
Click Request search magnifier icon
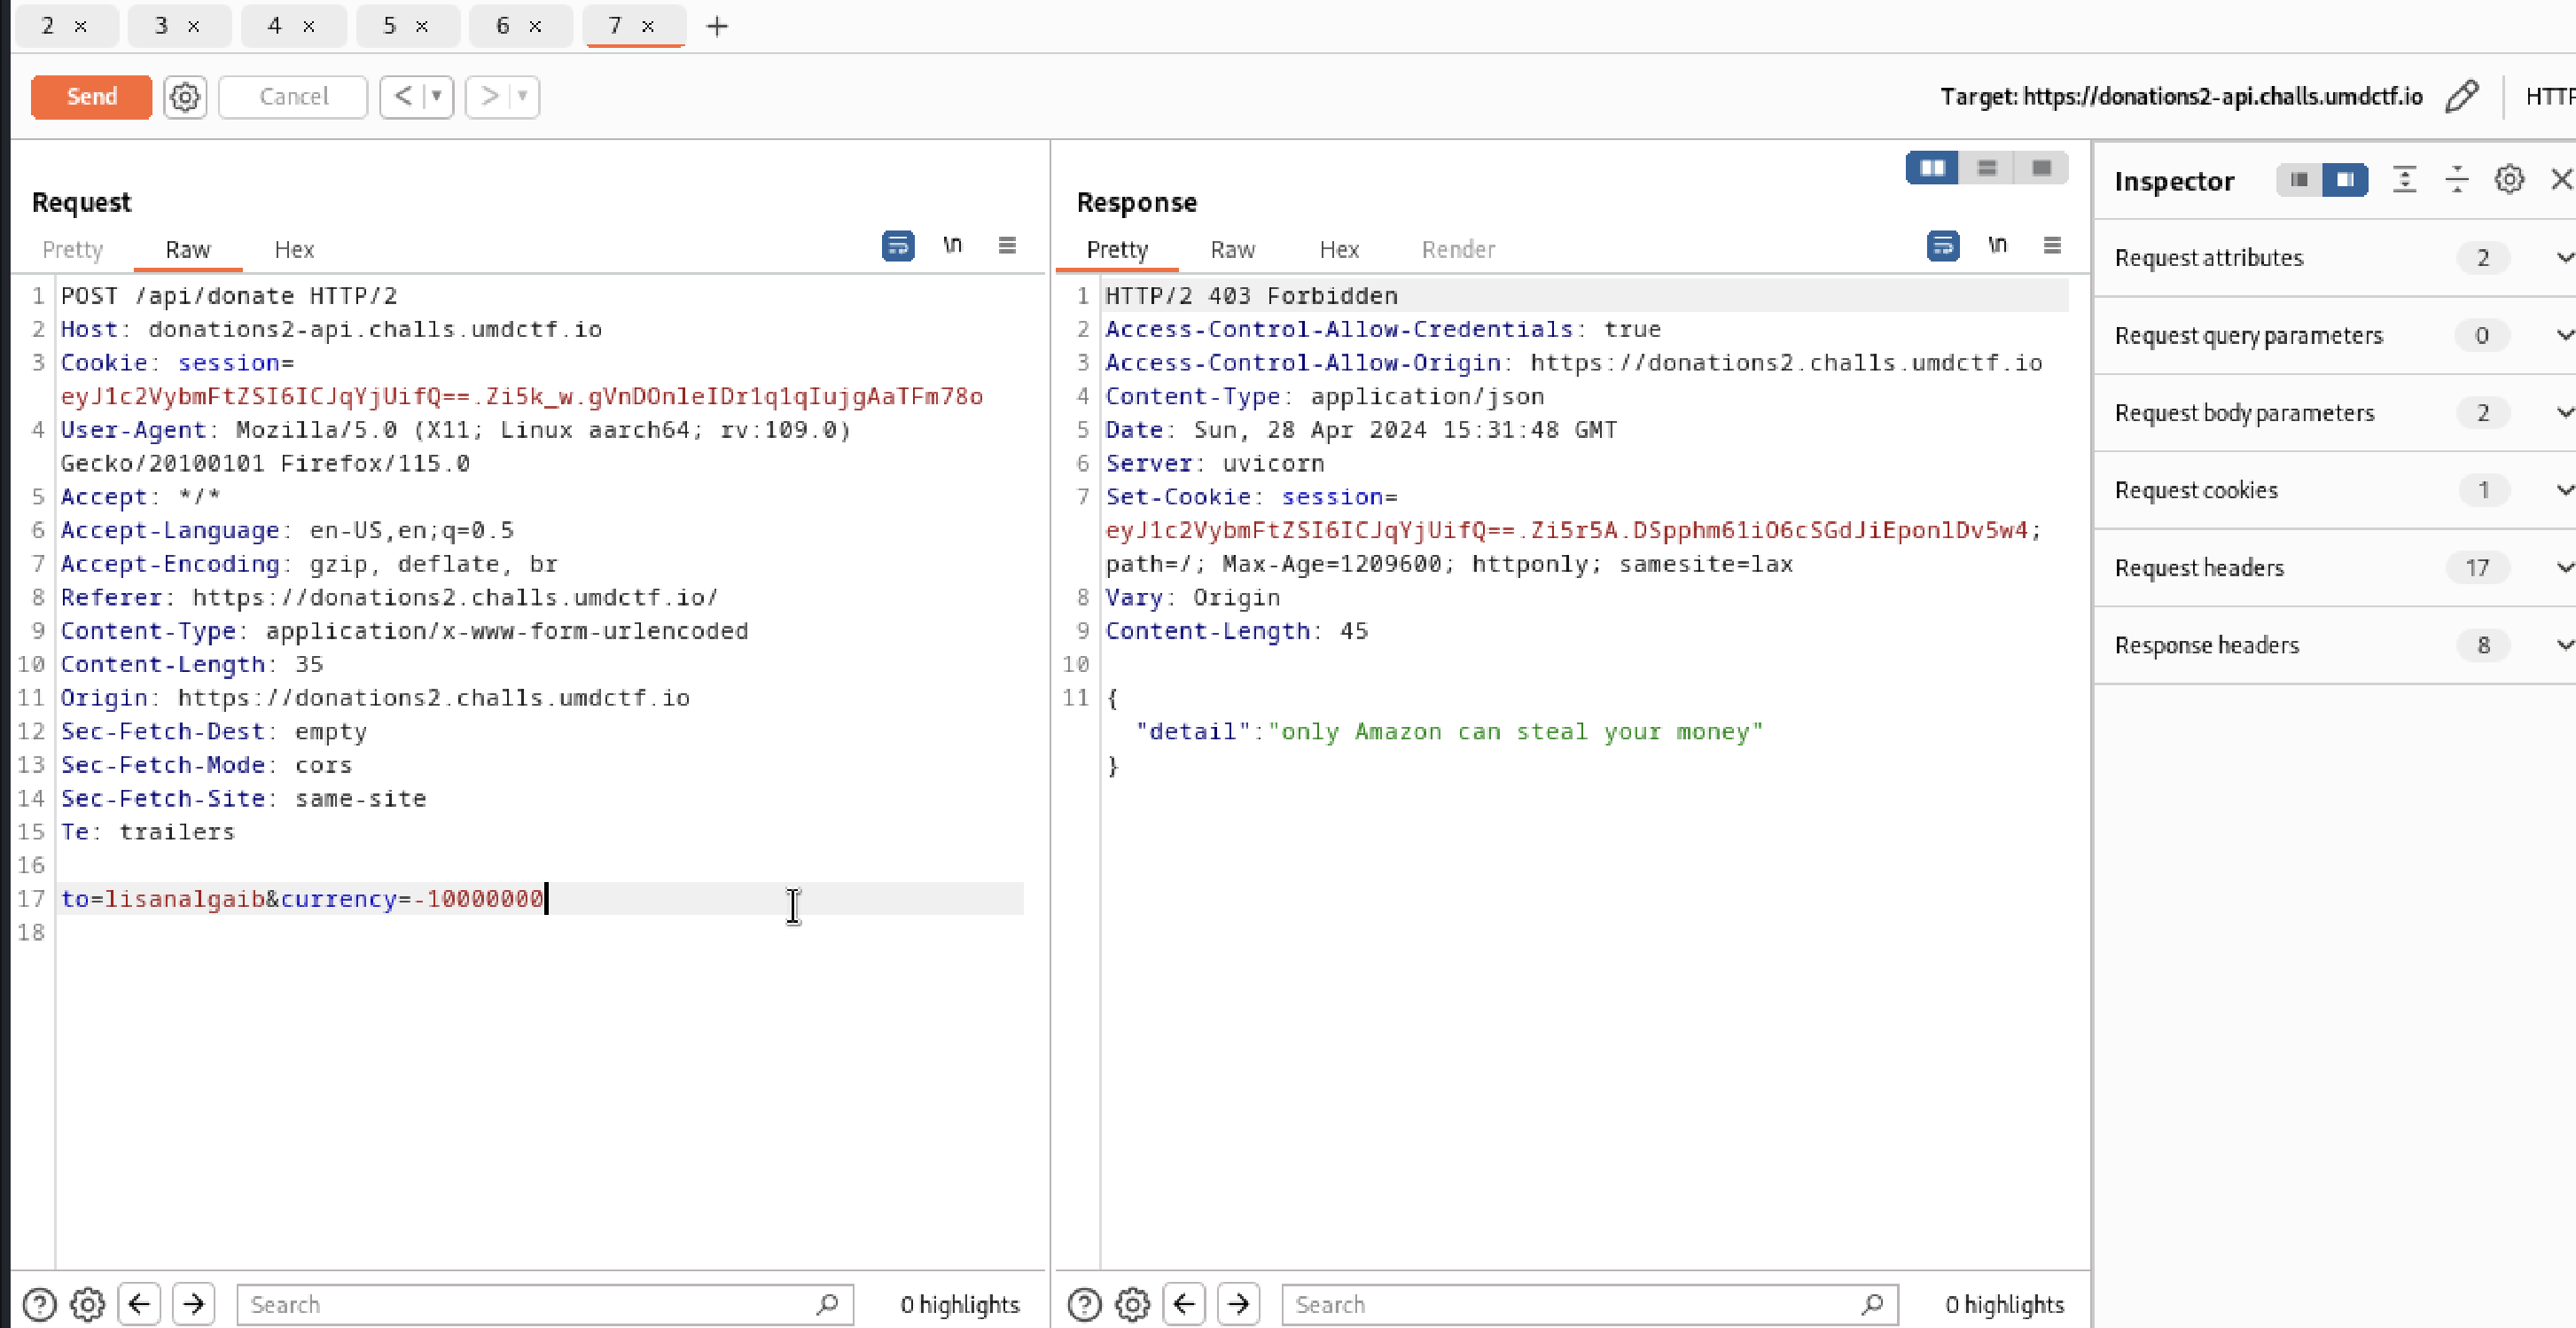point(827,1304)
